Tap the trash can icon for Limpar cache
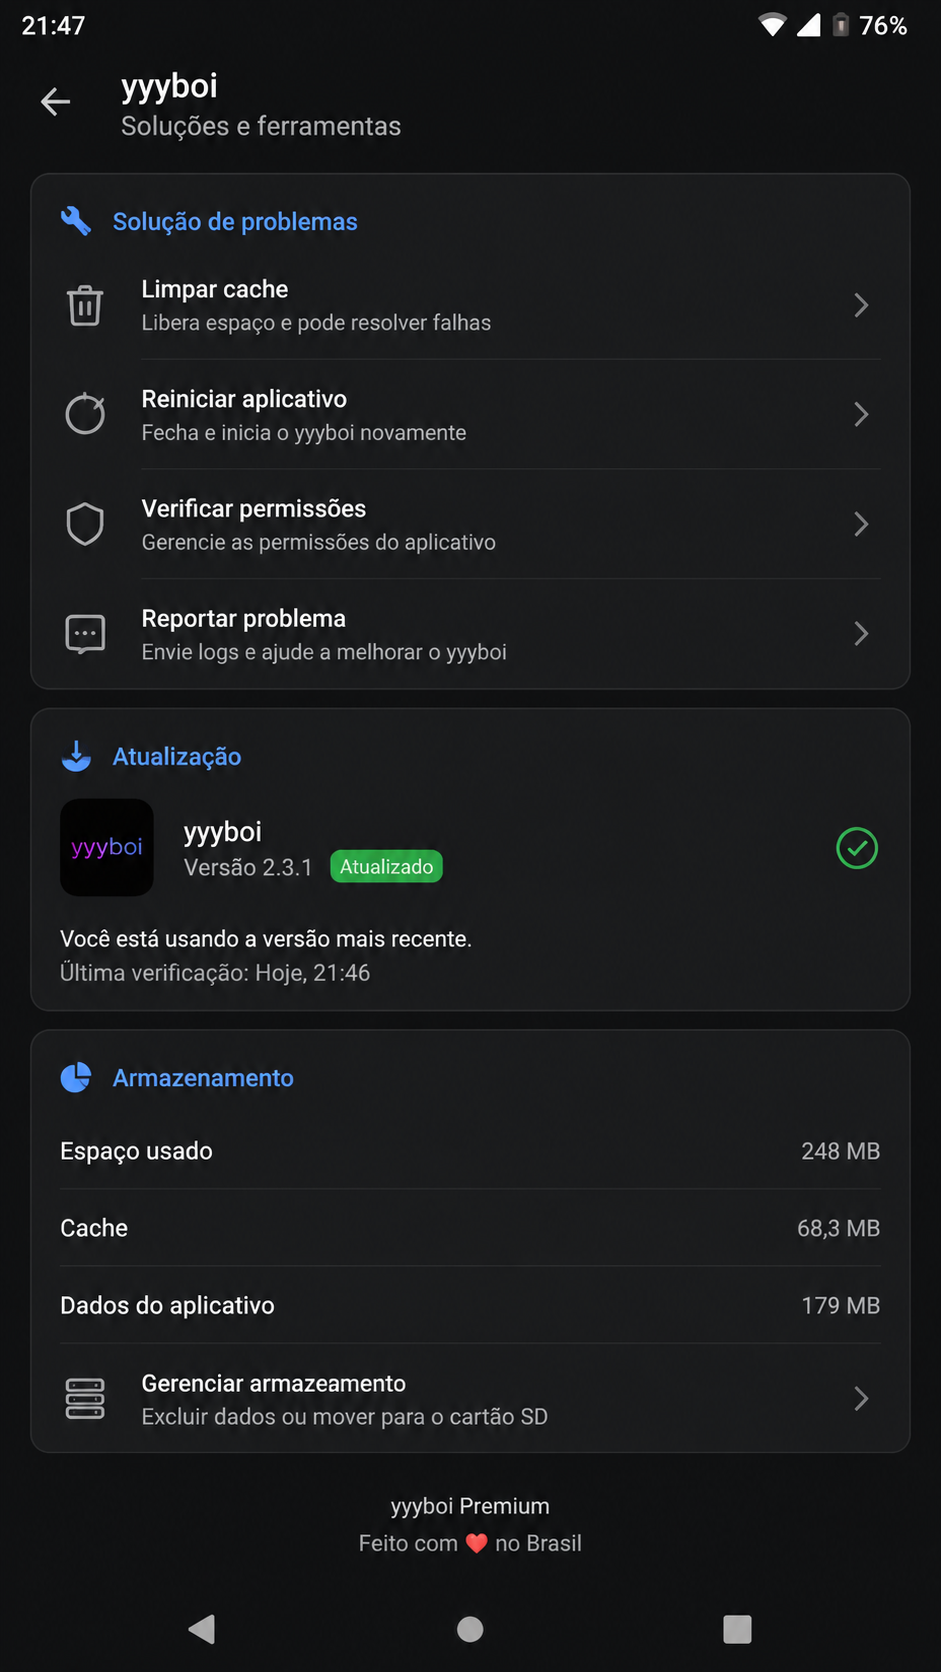Screen dimensions: 941x1672 85,305
